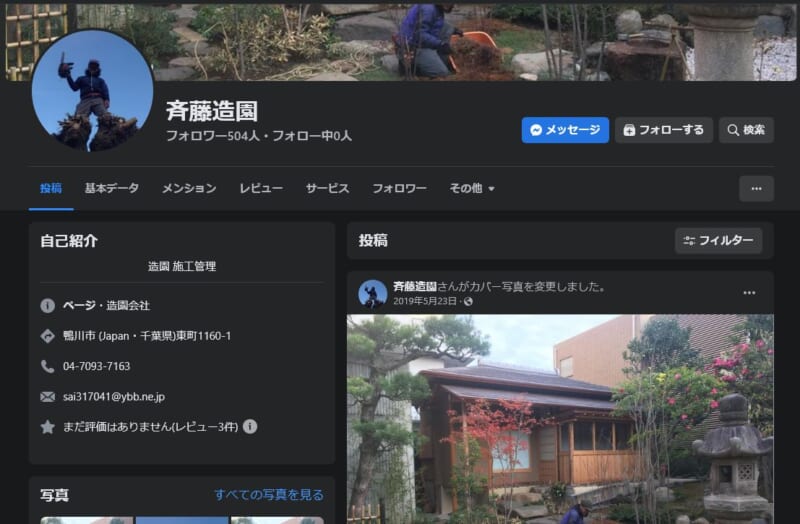
Task: Open the メンション tab
Action: click(189, 188)
